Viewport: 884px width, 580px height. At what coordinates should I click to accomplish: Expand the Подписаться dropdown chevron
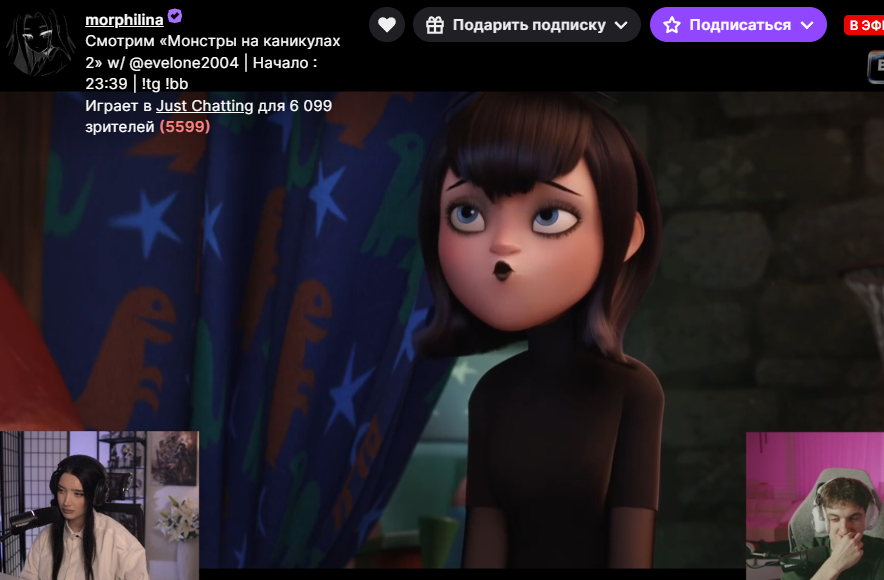[x=807, y=25]
